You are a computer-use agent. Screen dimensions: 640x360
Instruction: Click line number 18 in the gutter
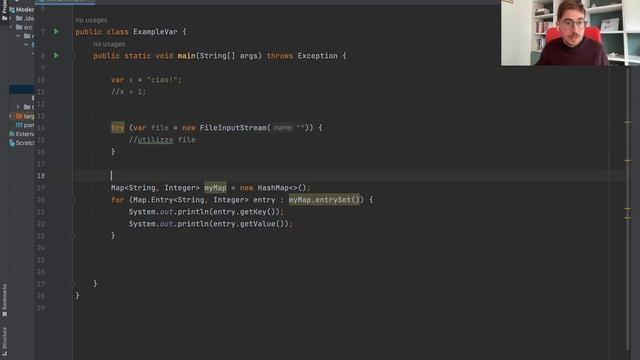pos(41,176)
